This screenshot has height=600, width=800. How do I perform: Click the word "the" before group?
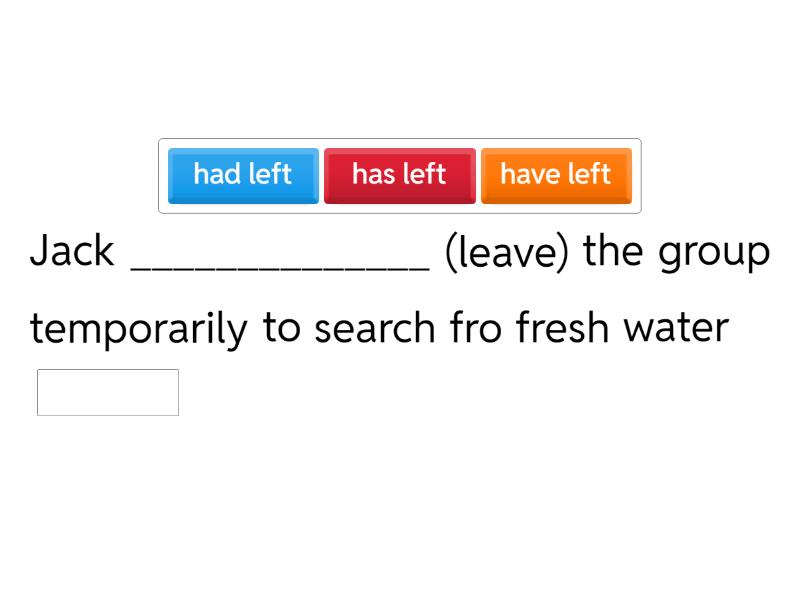click(613, 251)
